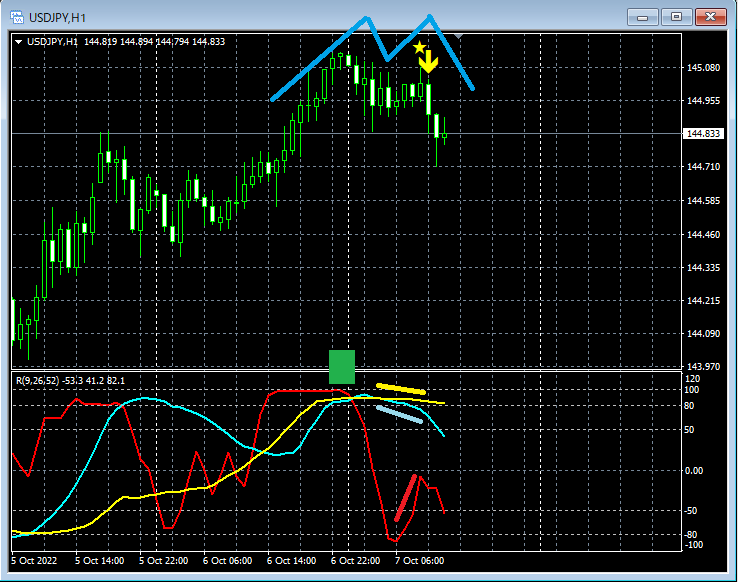
Task: Click the 144.710 price scale label
Action: pos(703,166)
